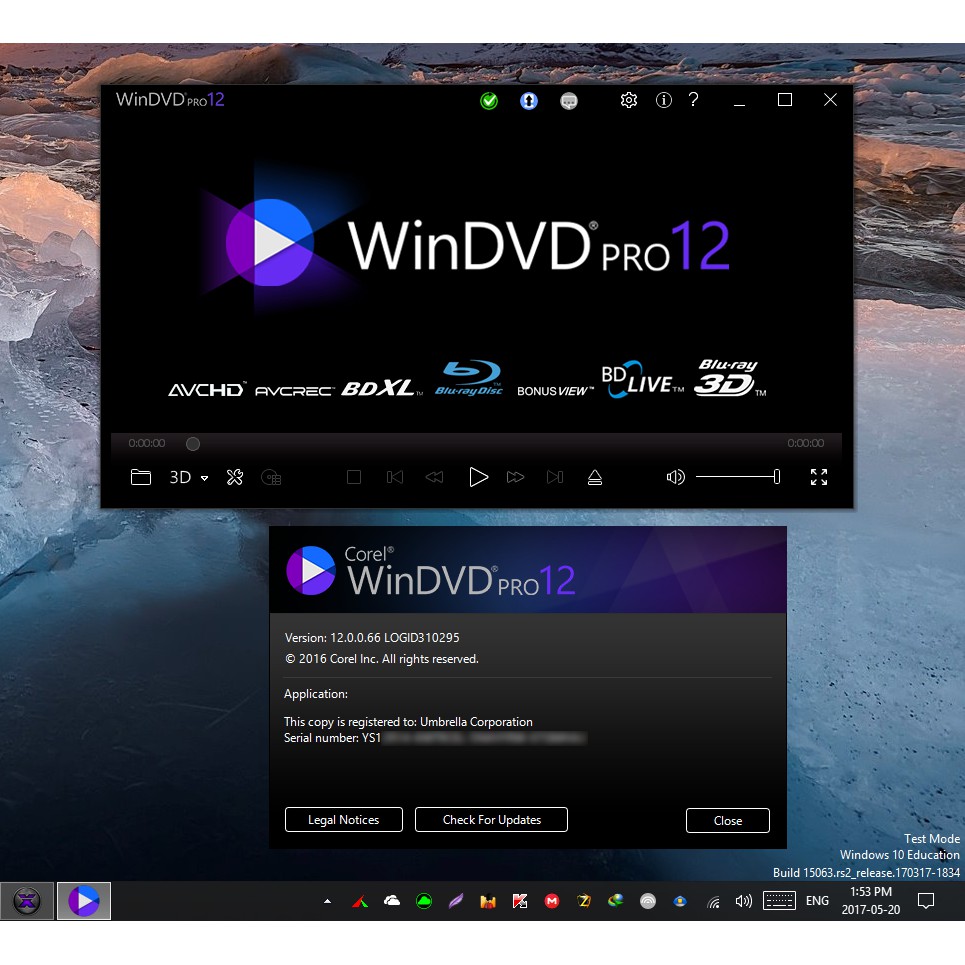Eject the disc
The image size is (965, 965).
tap(595, 477)
